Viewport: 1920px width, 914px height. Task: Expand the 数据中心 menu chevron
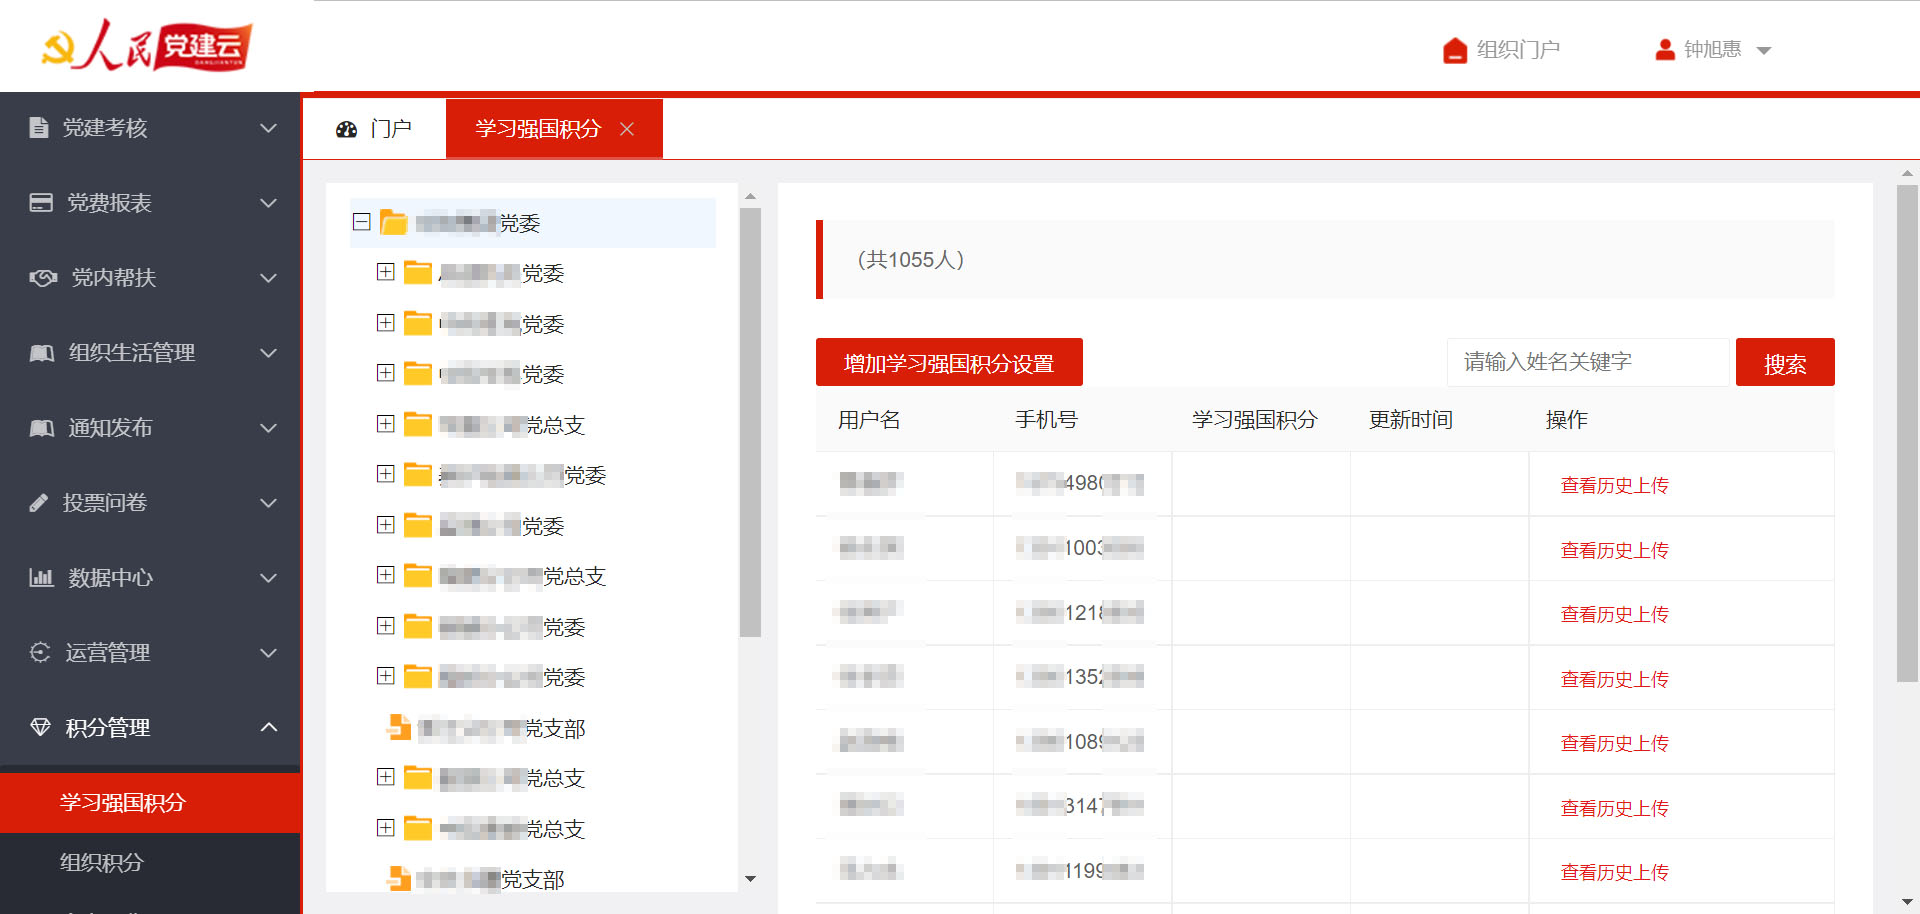point(268,577)
